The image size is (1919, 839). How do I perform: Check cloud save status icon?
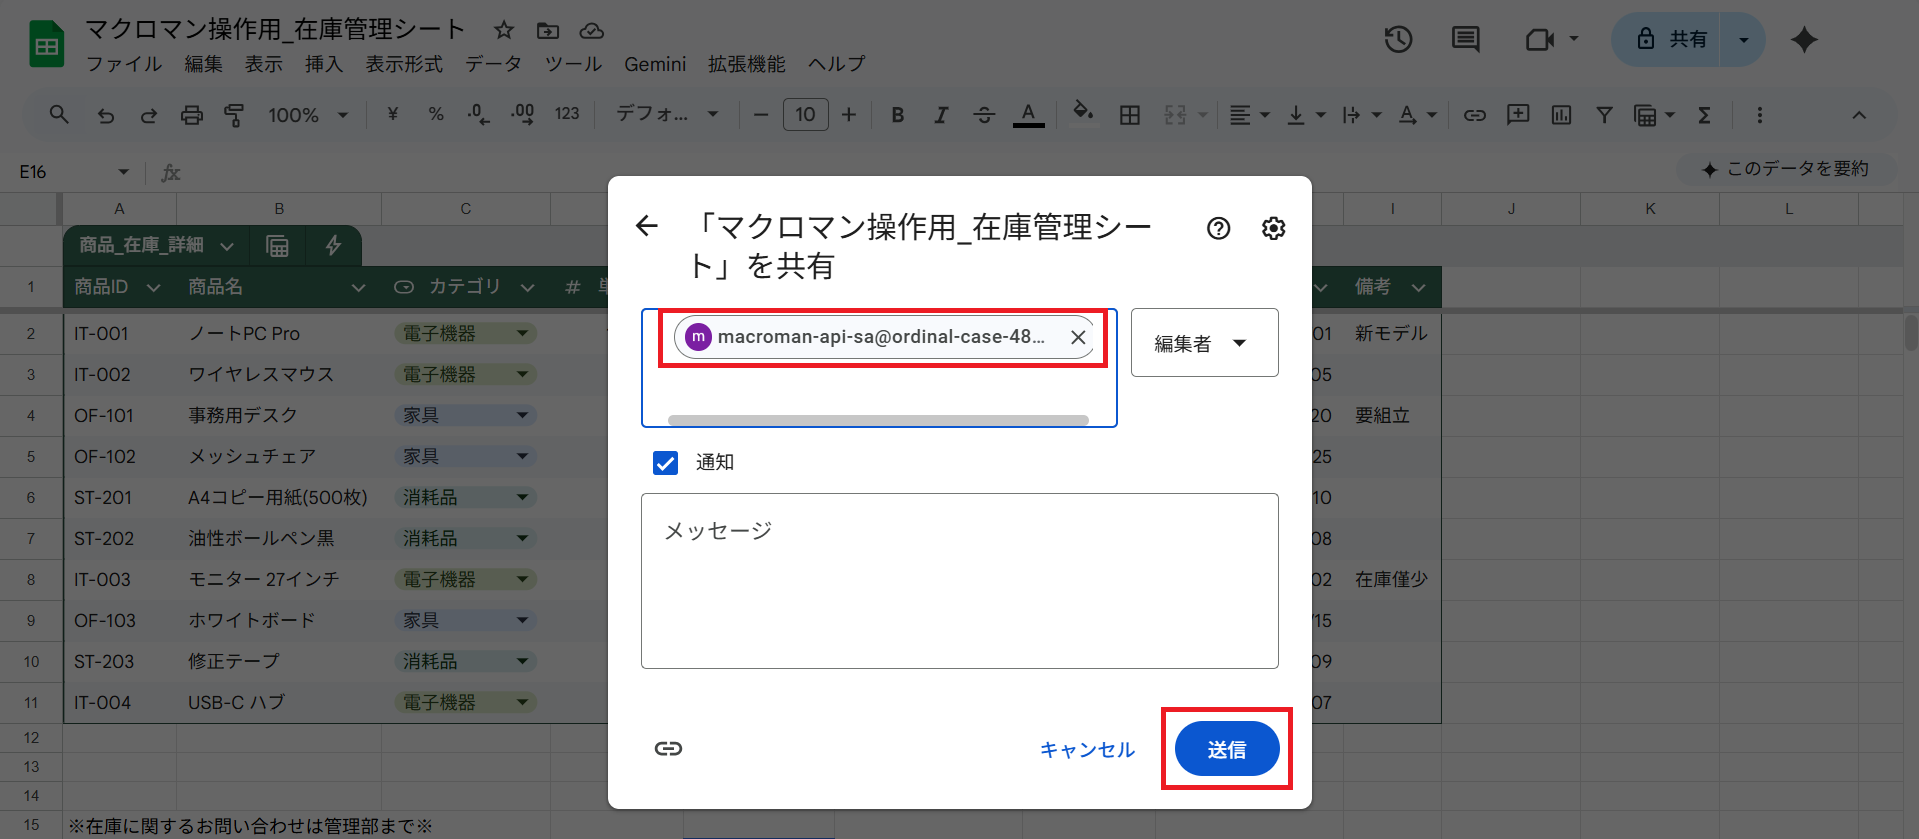[x=592, y=30]
